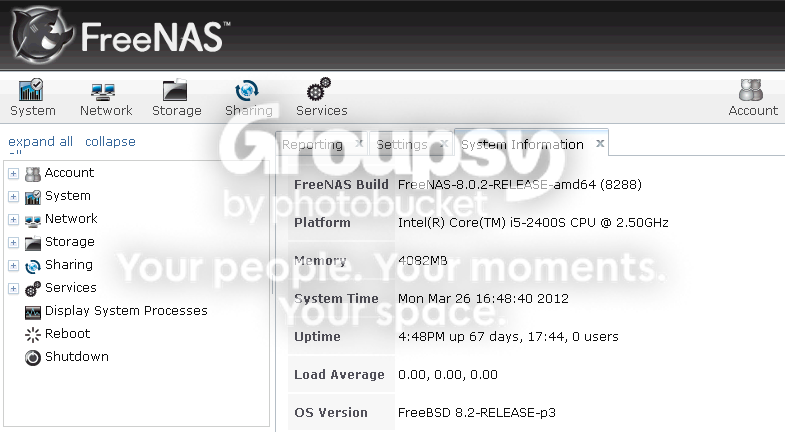
Task: Click the expand all link
Action: tap(41, 142)
